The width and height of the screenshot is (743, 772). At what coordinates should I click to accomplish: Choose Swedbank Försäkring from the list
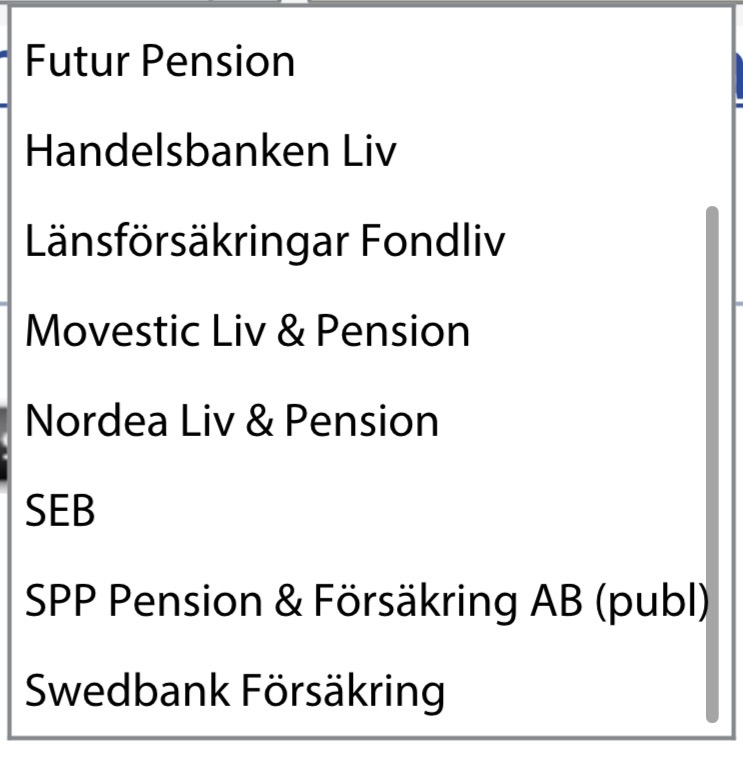(x=234, y=691)
